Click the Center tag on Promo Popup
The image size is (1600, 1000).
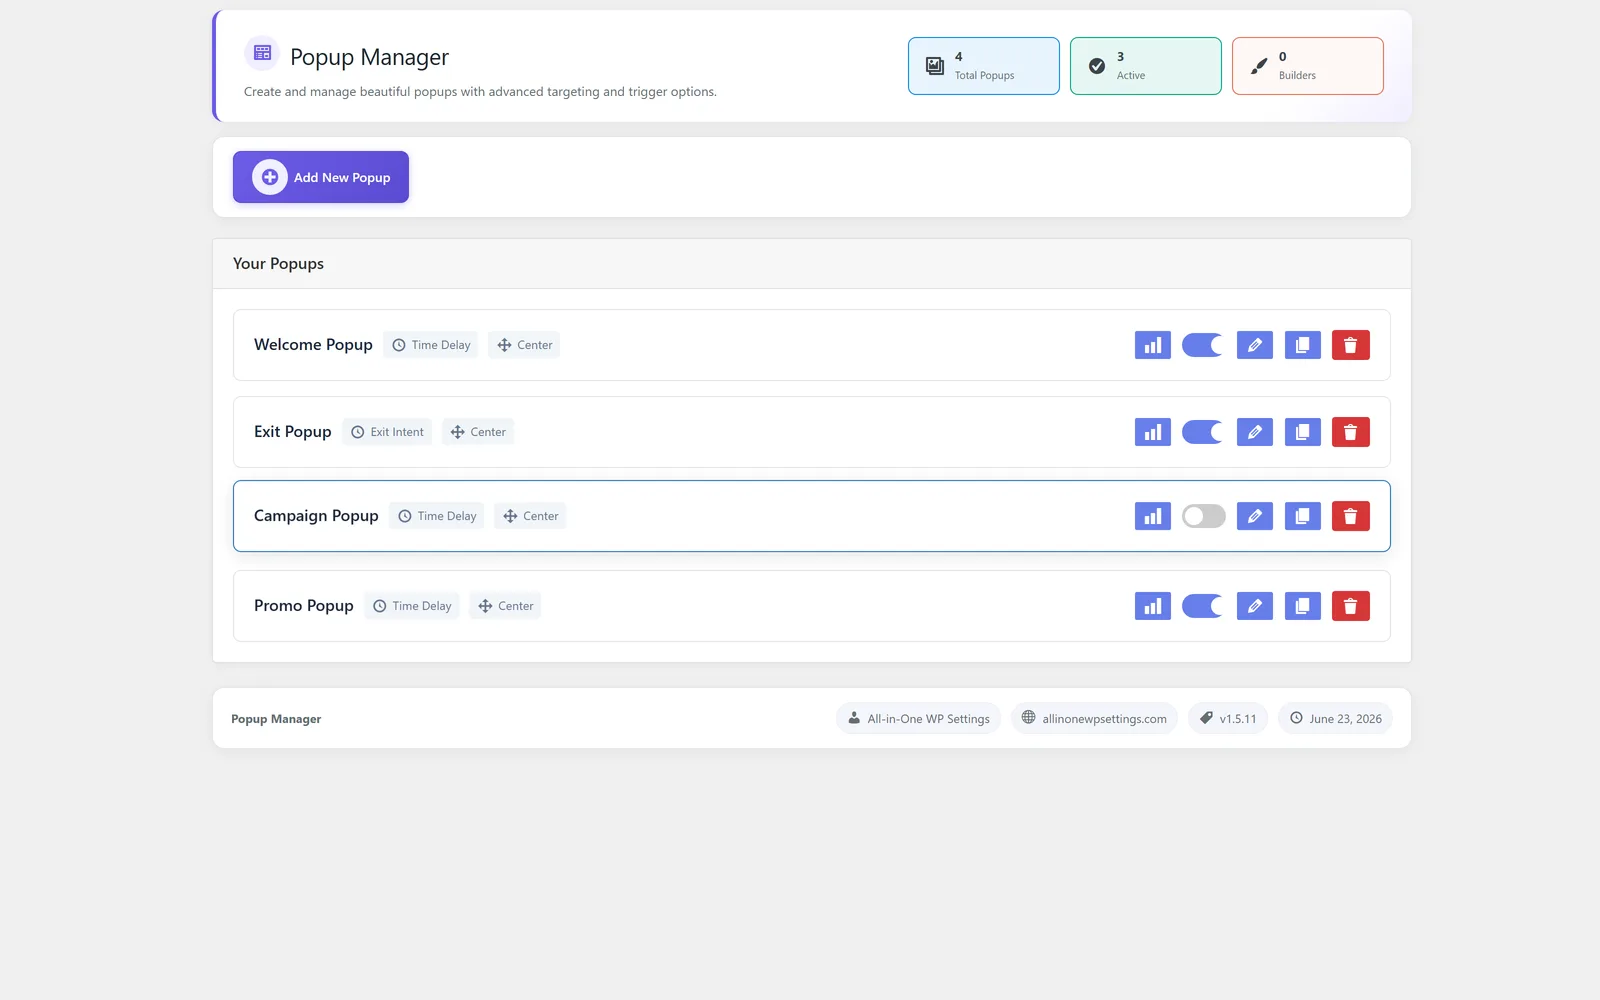tap(505, 606)
